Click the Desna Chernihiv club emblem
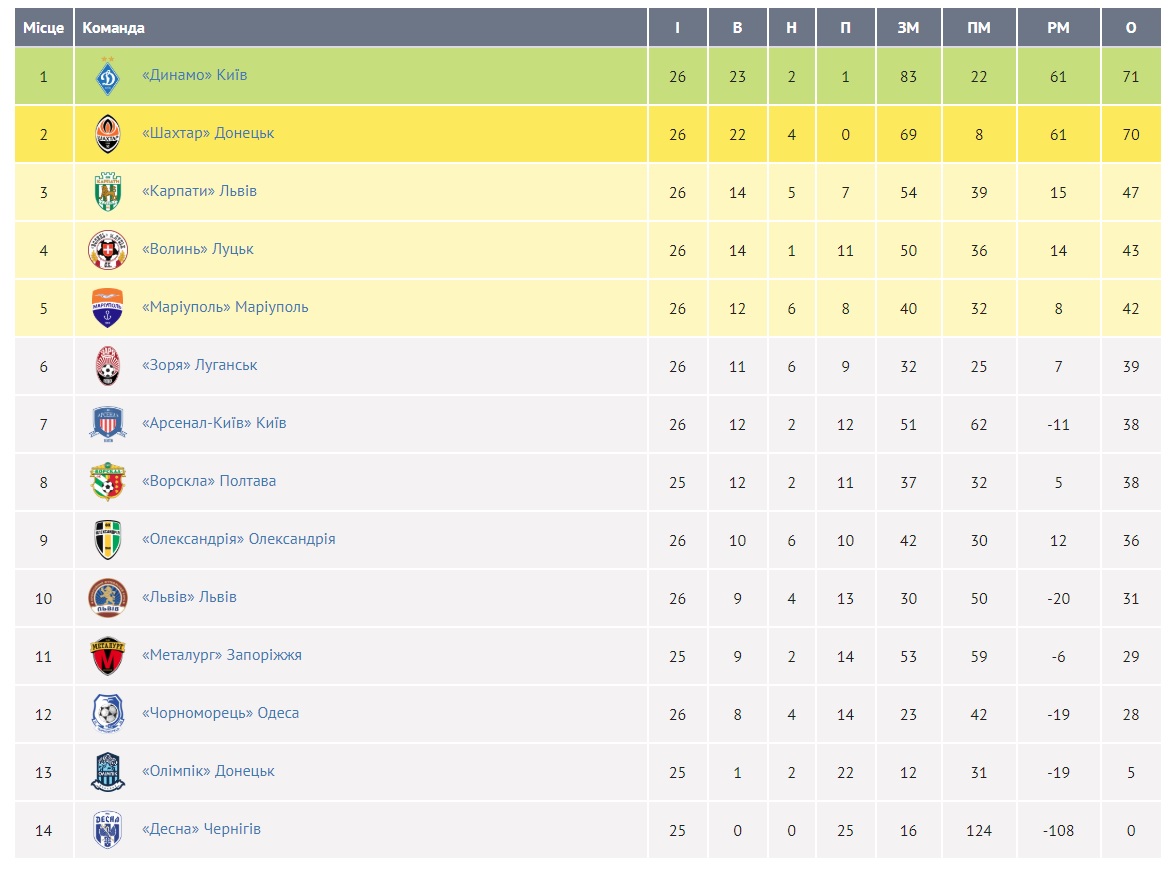 coord(108,830)
